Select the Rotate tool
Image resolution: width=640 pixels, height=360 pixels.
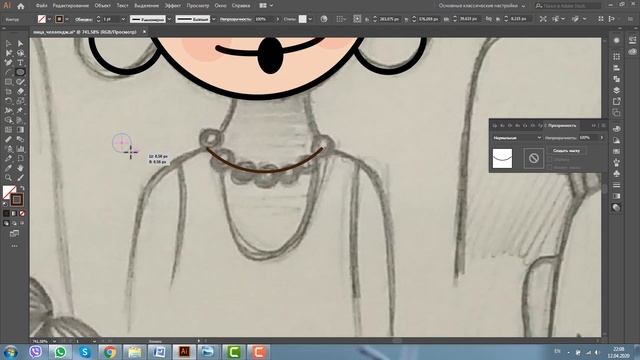point(8,101)
